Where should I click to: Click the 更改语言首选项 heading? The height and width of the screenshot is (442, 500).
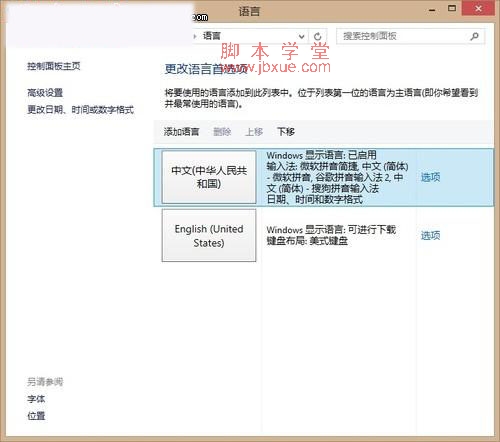(206, 69)
